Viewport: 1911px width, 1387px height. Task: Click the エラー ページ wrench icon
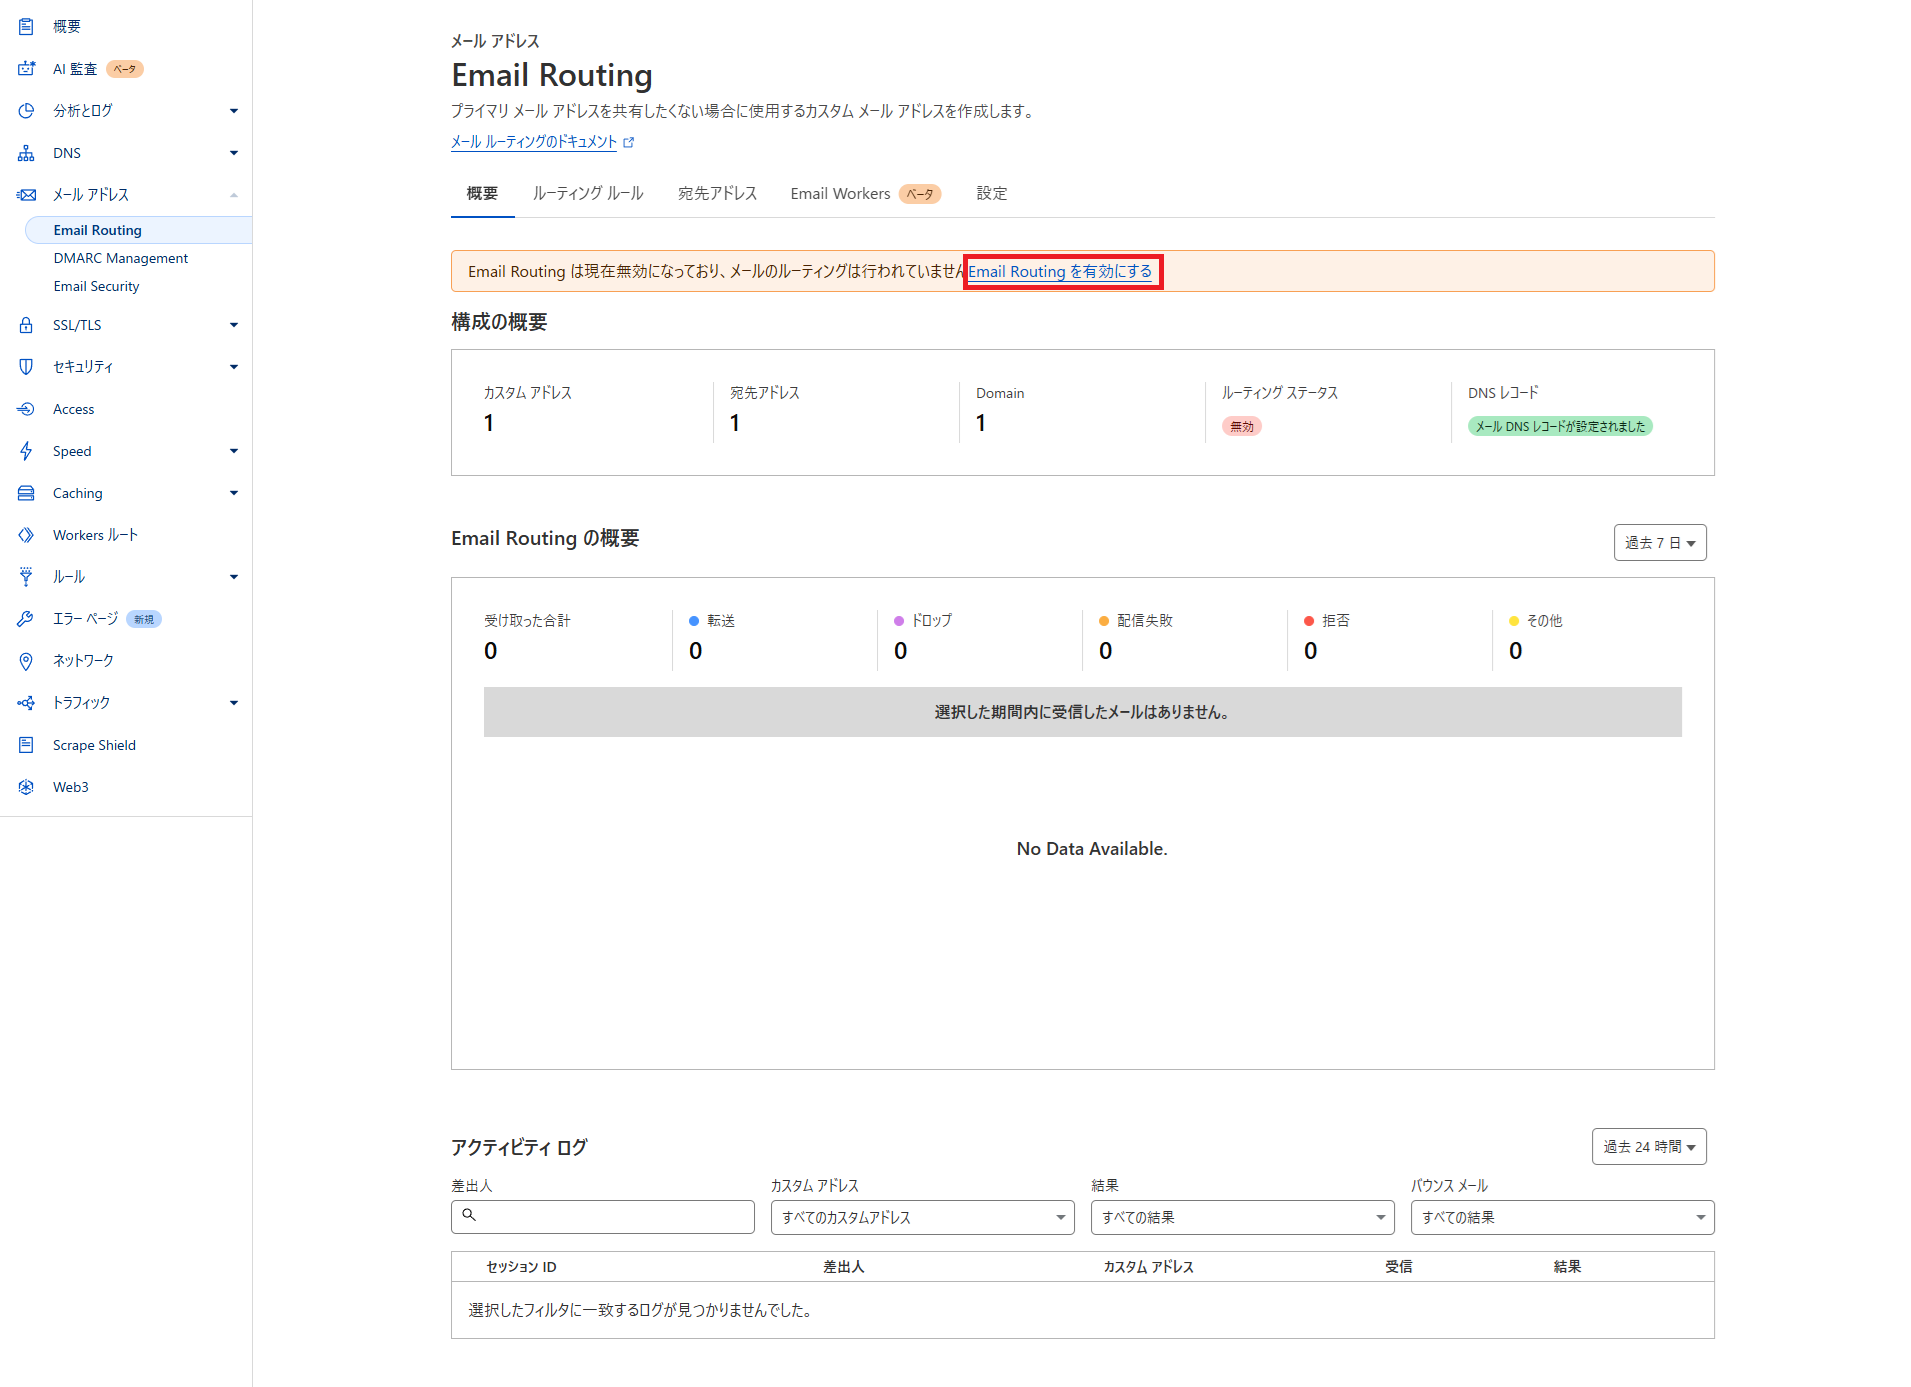(26, 619)
